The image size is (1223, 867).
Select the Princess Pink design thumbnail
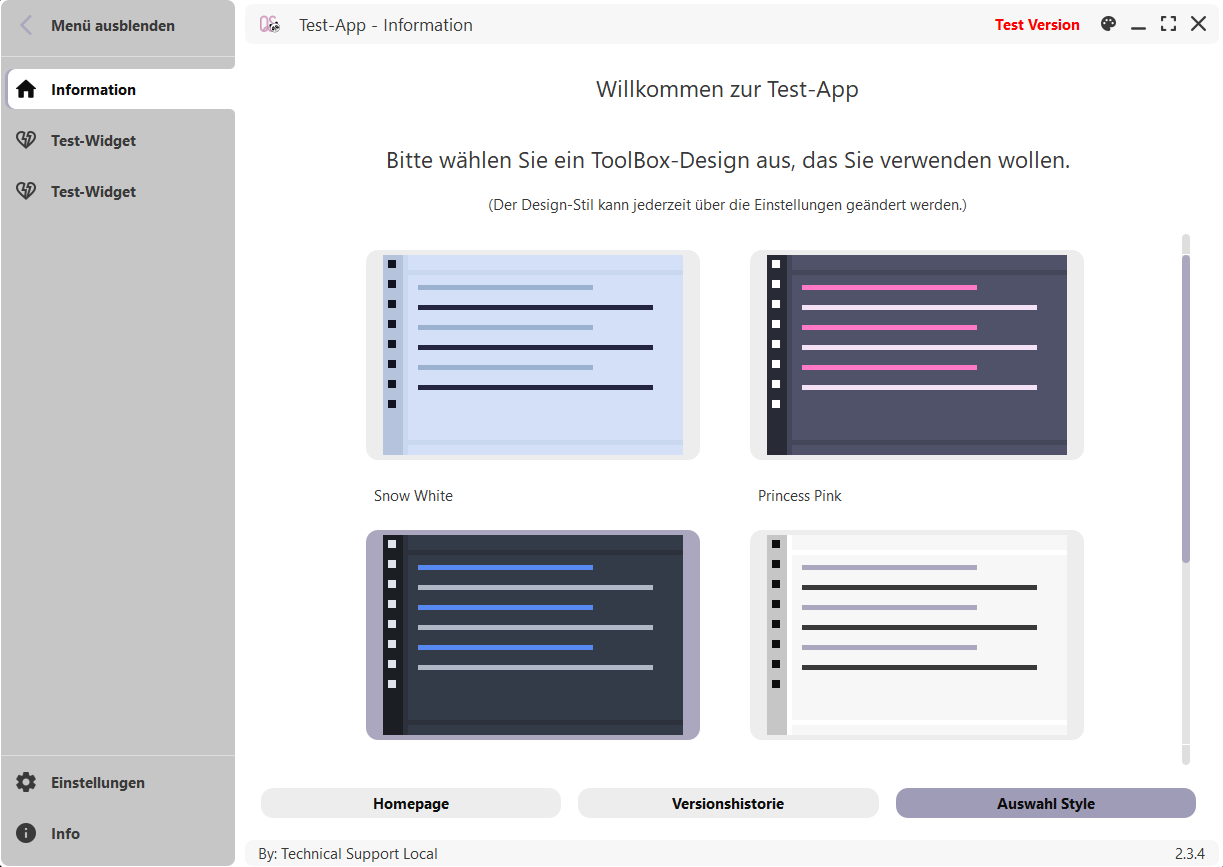[x=917, y=355]
